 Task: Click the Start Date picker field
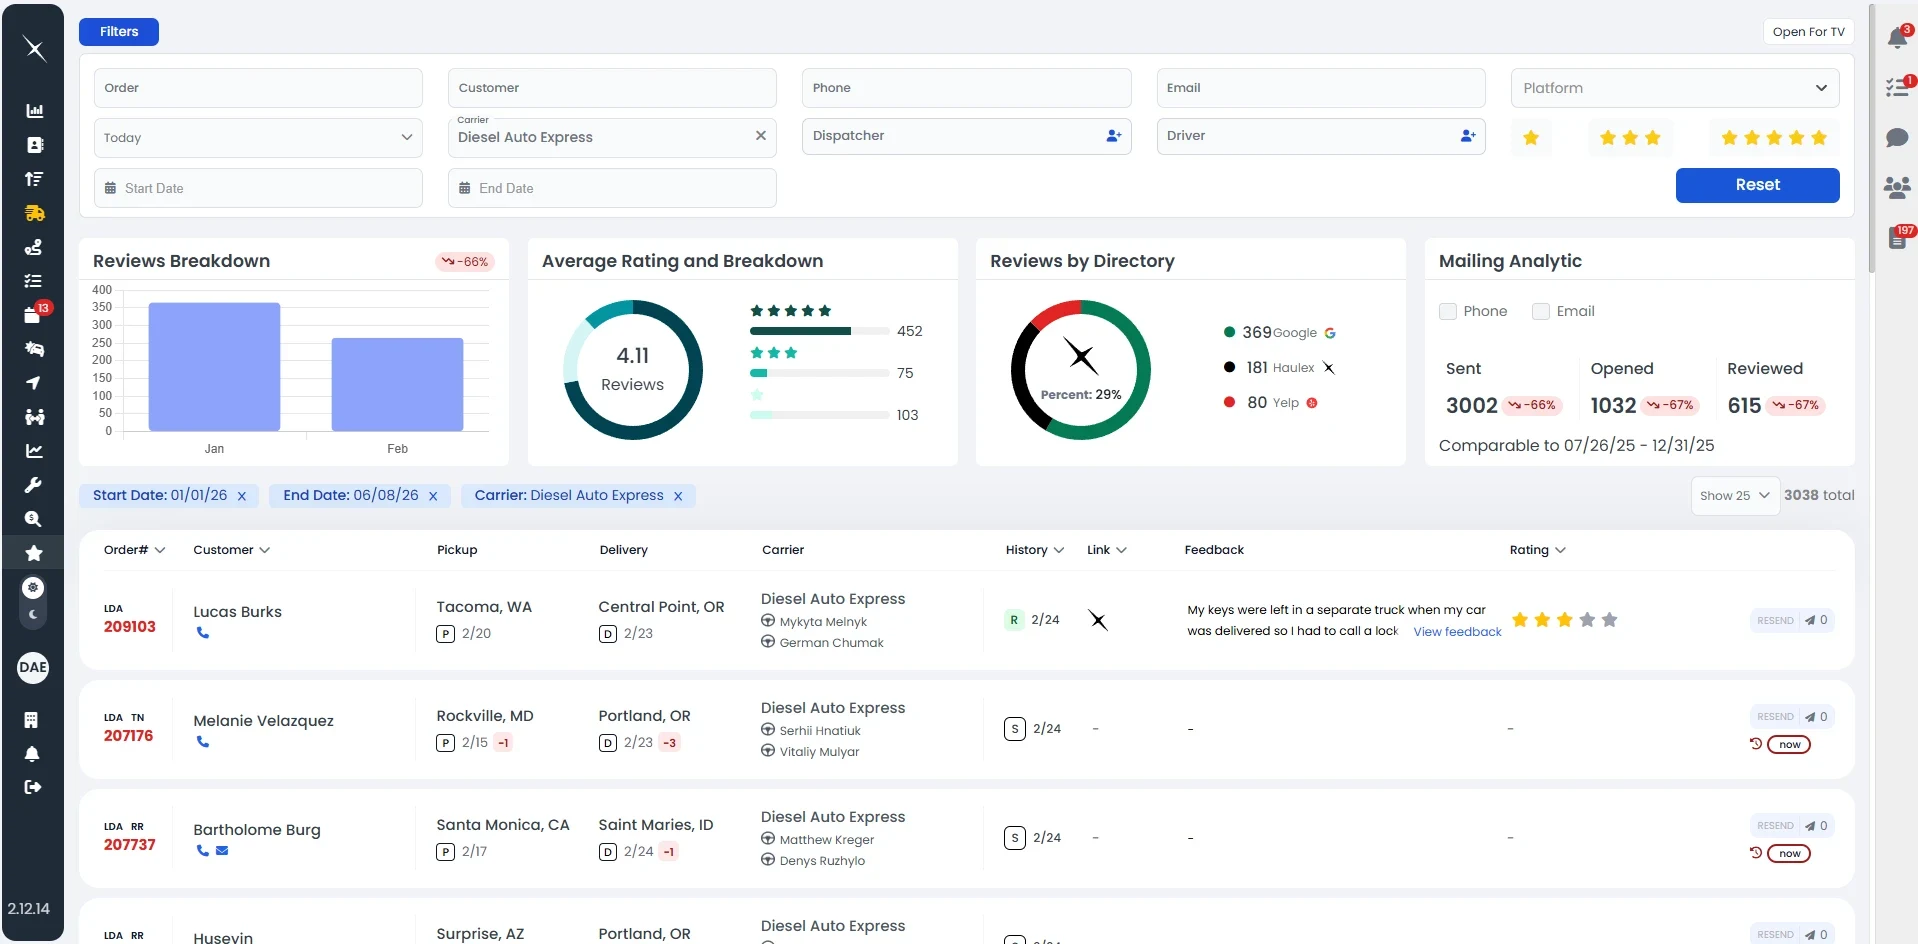click(258, 188)
